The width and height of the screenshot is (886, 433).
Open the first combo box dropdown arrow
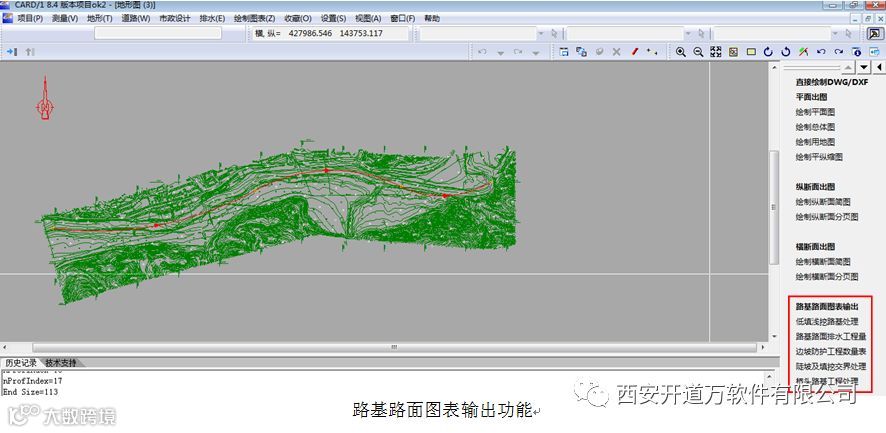(x=541, y=33)
